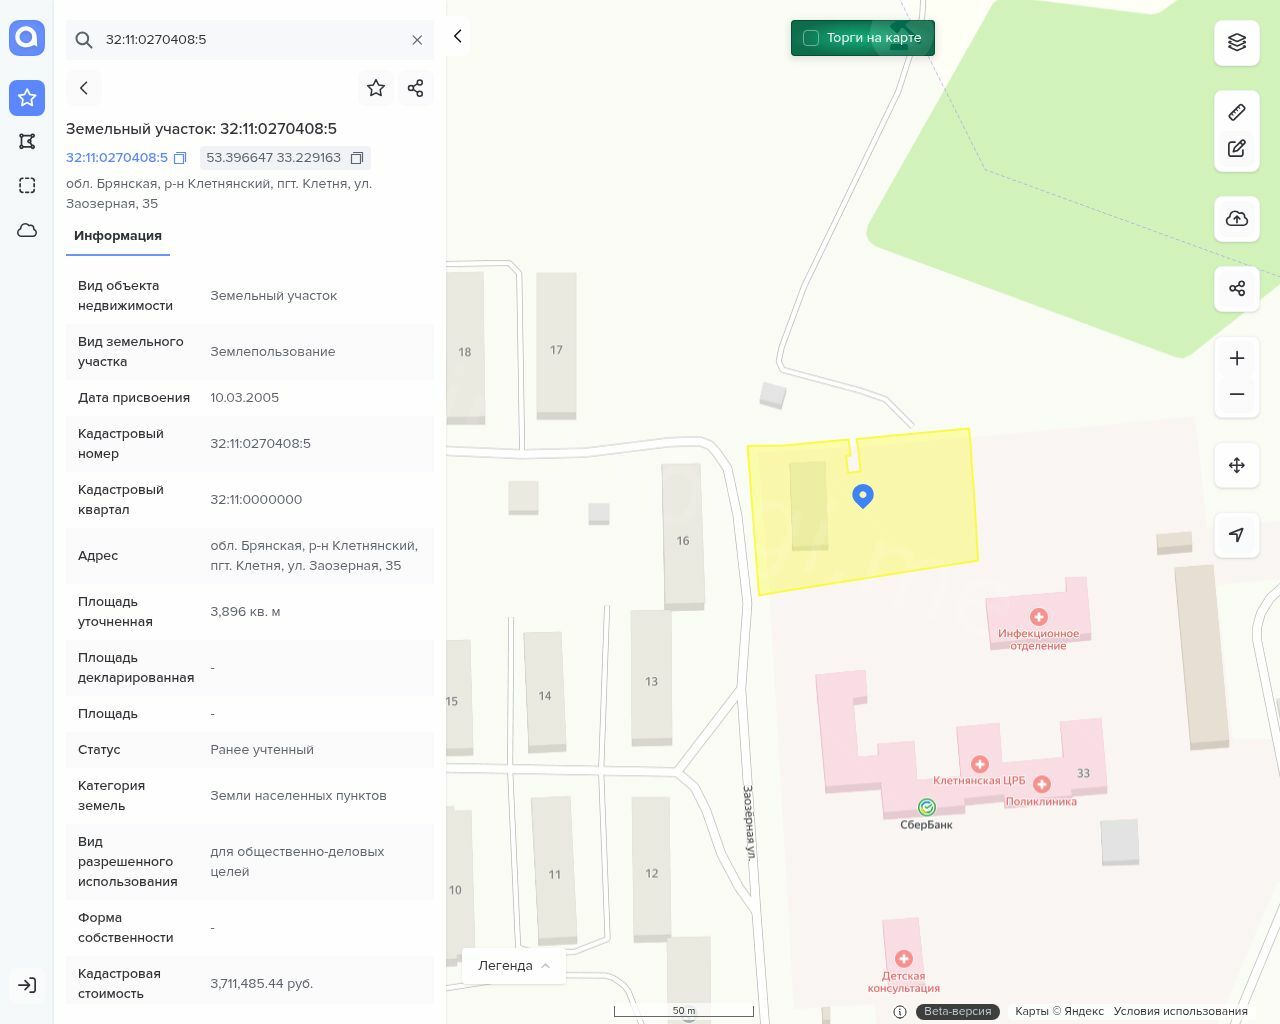
Task: Enable the Торги на карте checkbox
Action: coord(811,38)
